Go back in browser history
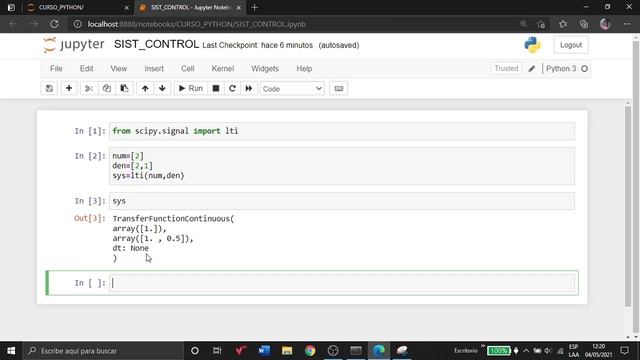640x360 pixels. pos(13,24)
